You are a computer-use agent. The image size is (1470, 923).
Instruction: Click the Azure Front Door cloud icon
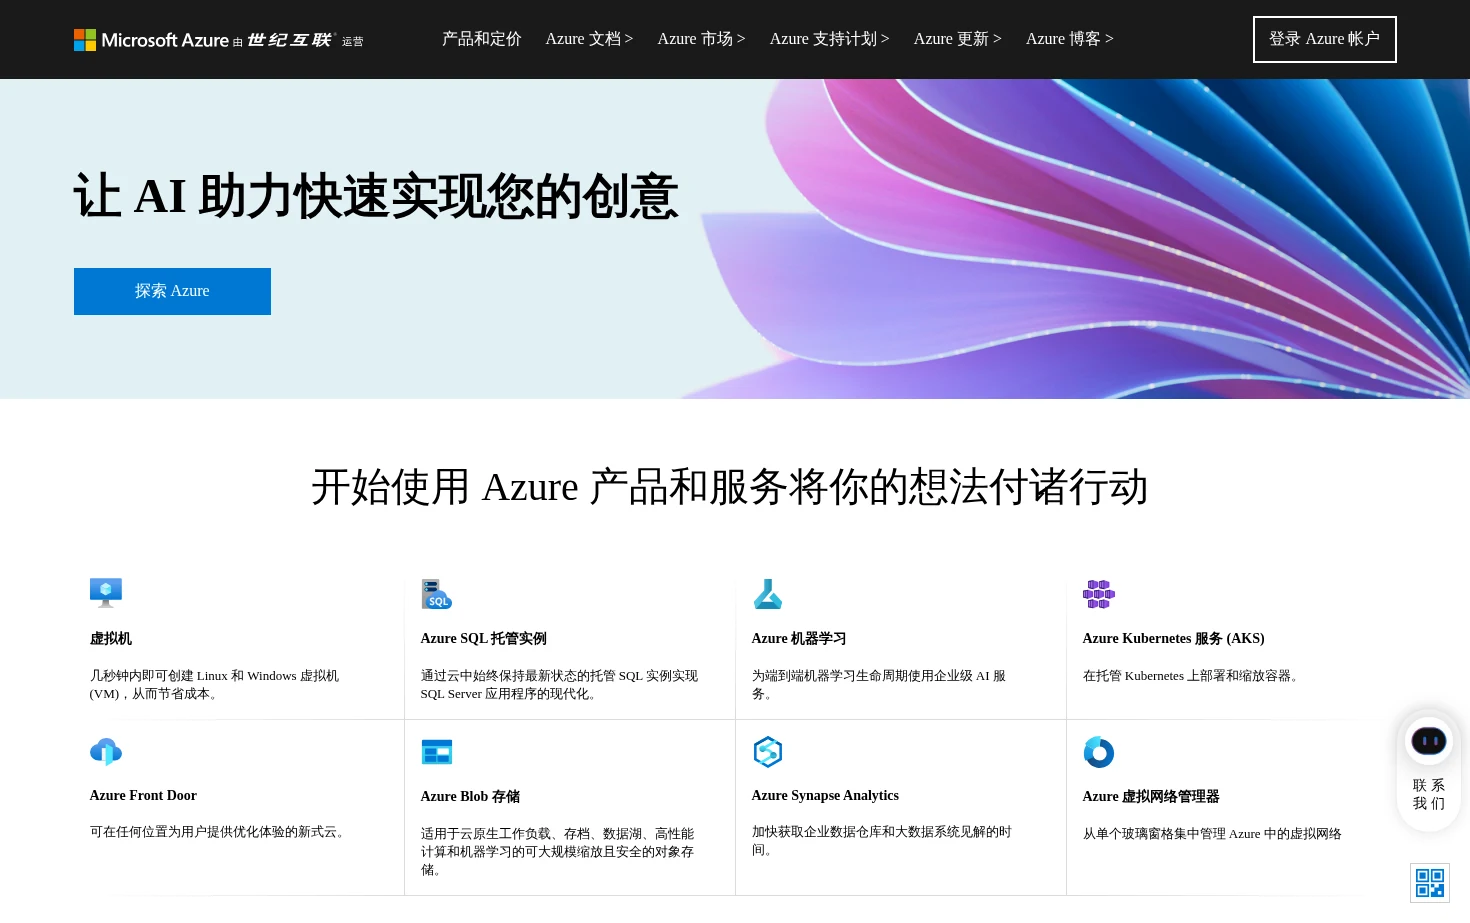tap(106, 752)
